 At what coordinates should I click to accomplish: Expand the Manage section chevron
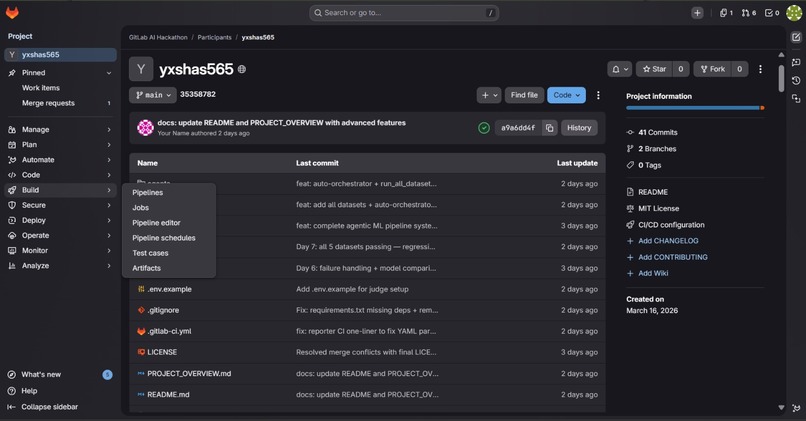(109, 130)
